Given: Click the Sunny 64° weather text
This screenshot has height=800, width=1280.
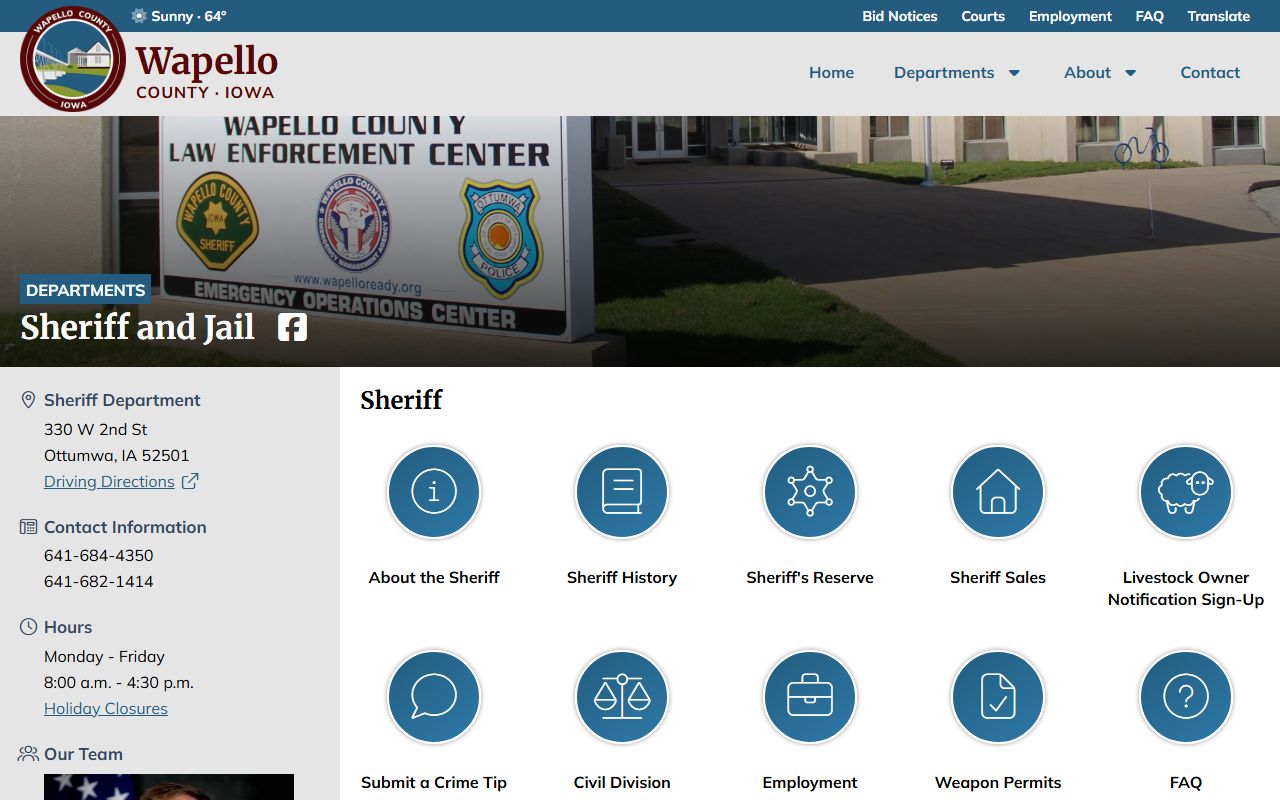Looking at the screenshot, I should [x=189, y=16].
